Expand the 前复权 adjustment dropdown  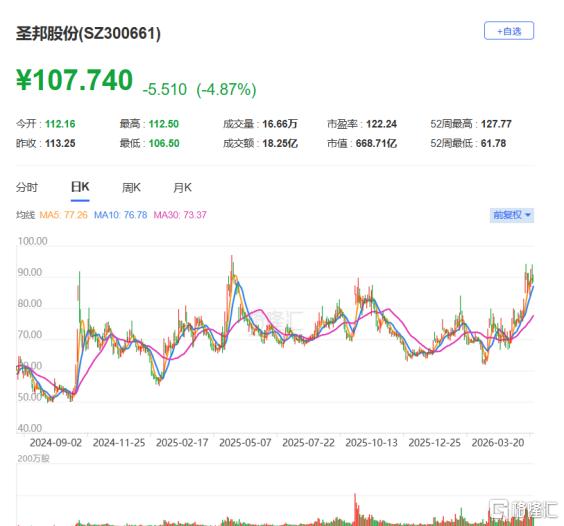click(511, 215)
